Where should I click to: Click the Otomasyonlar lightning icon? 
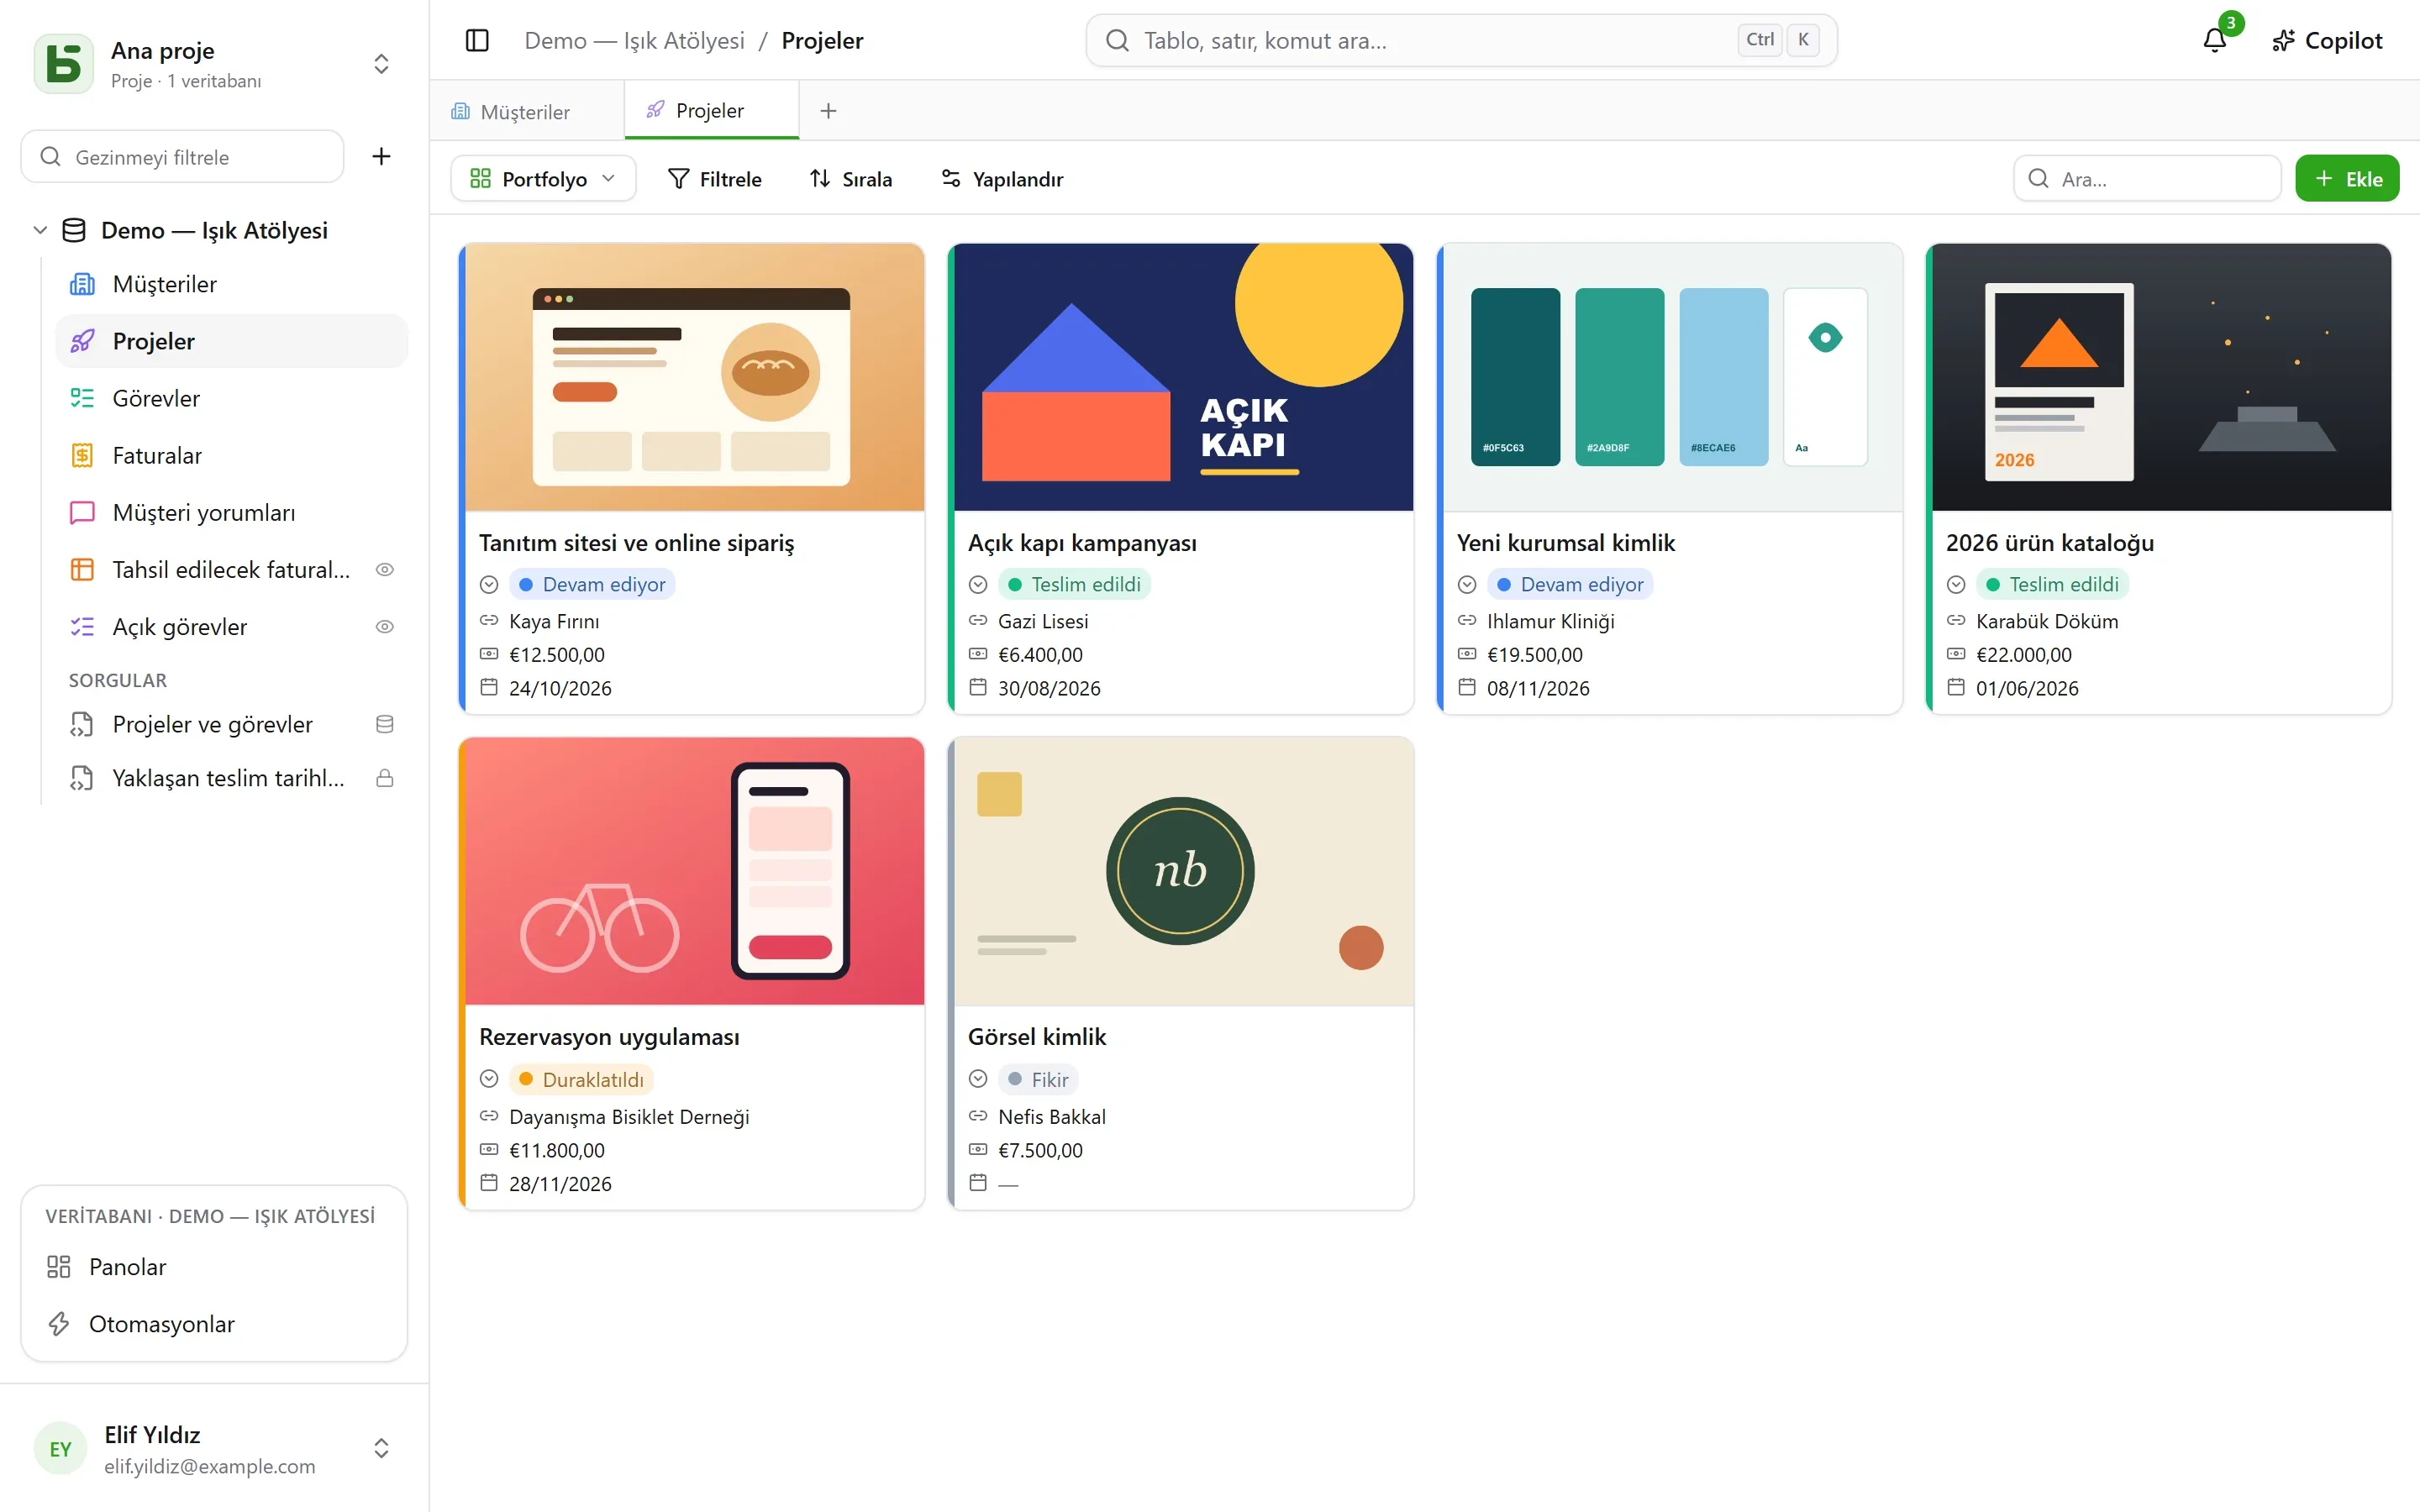pyautogui.click(x=59, y=1324)
